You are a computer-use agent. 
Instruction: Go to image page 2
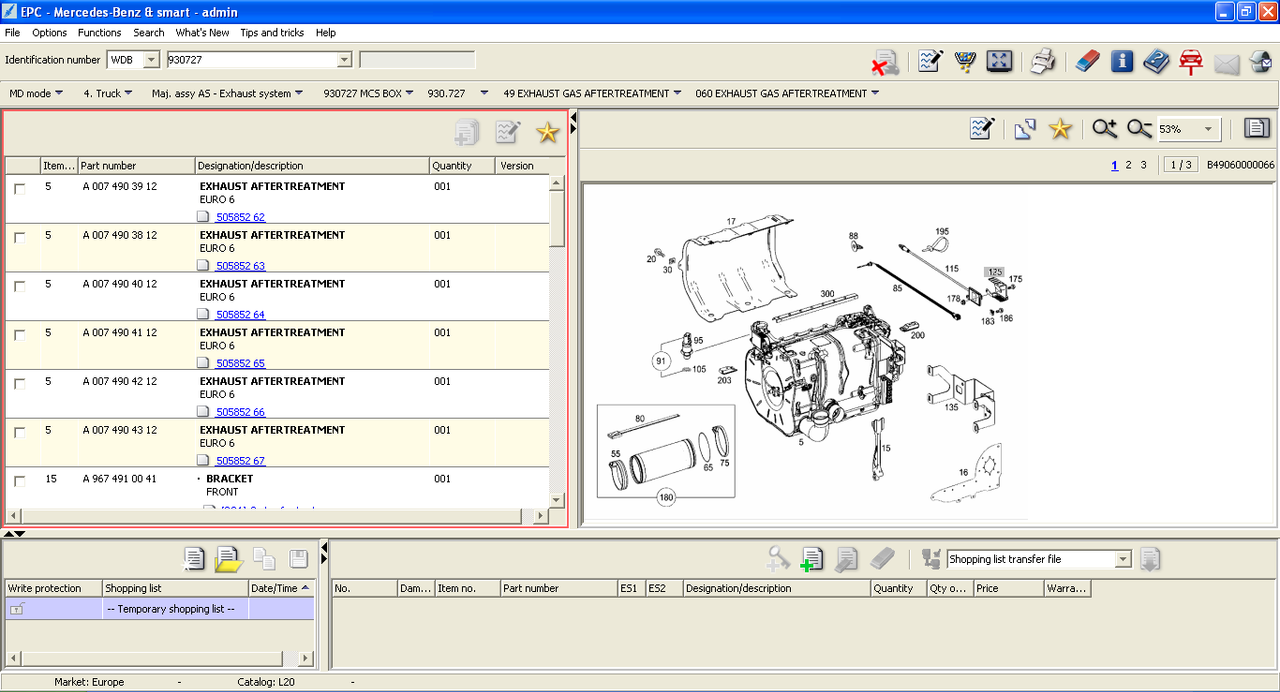pyautogui.click(x=1129, y=165)
